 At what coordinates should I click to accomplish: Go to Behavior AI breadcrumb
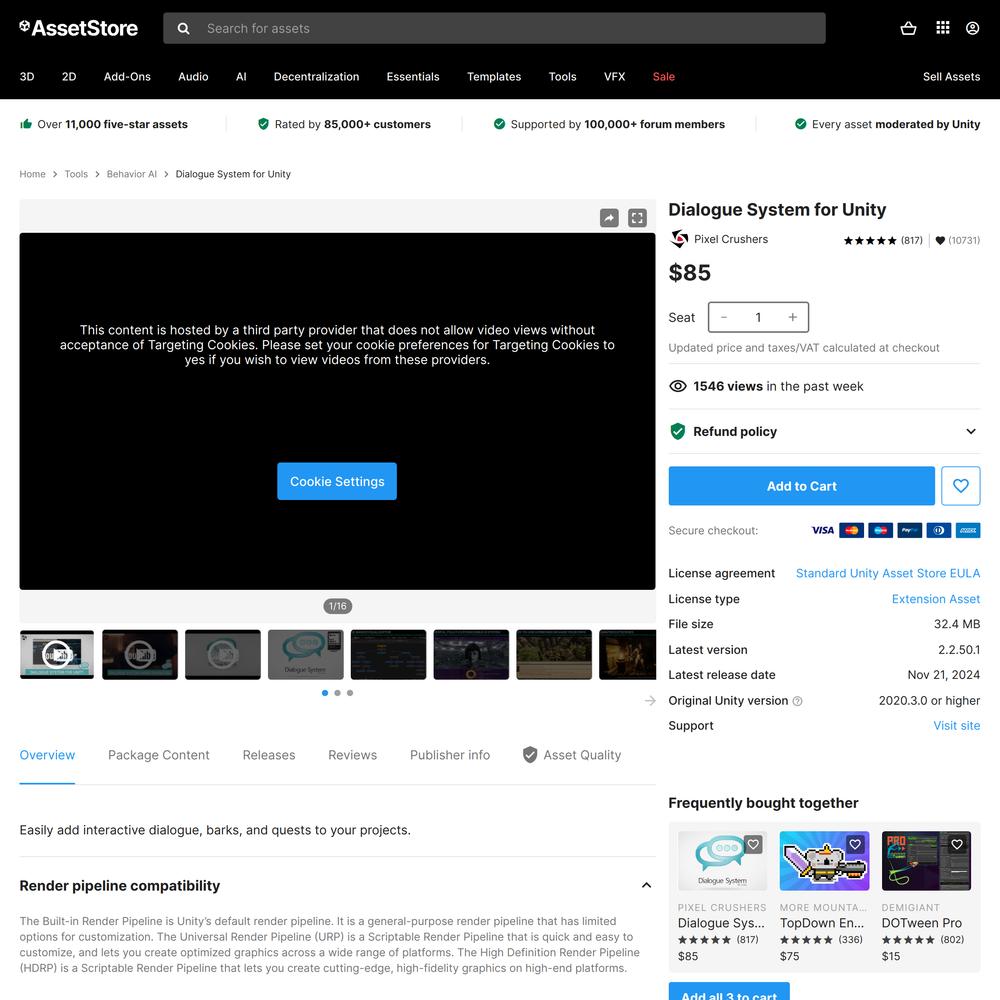131,174
